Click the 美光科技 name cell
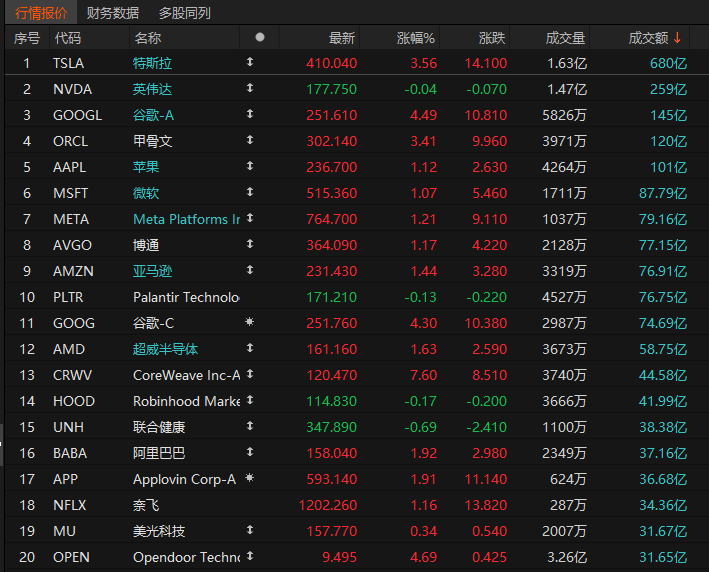 click(x=159, y=531)
